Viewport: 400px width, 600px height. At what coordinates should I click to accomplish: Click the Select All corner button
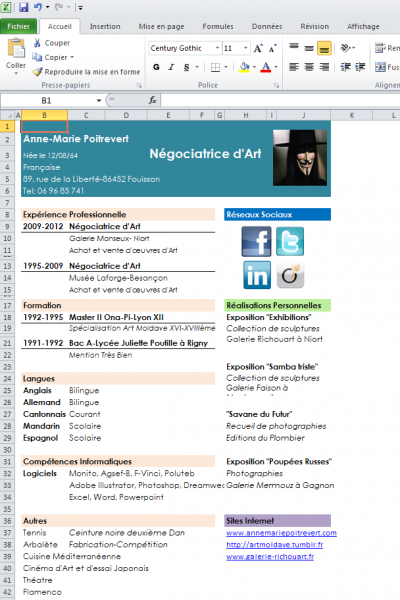coord(7,115)
